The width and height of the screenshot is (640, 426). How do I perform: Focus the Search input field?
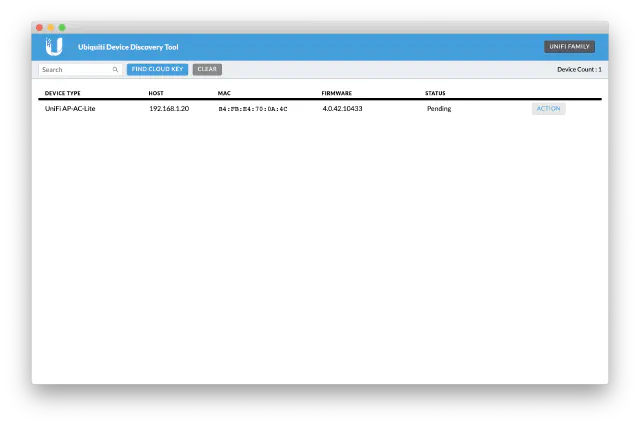(80, 69)
